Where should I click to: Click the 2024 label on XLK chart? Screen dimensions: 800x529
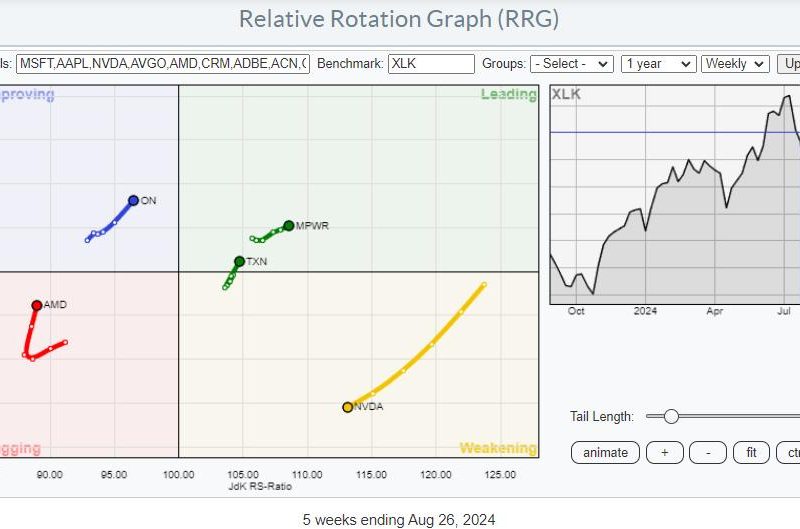point(645,311)
